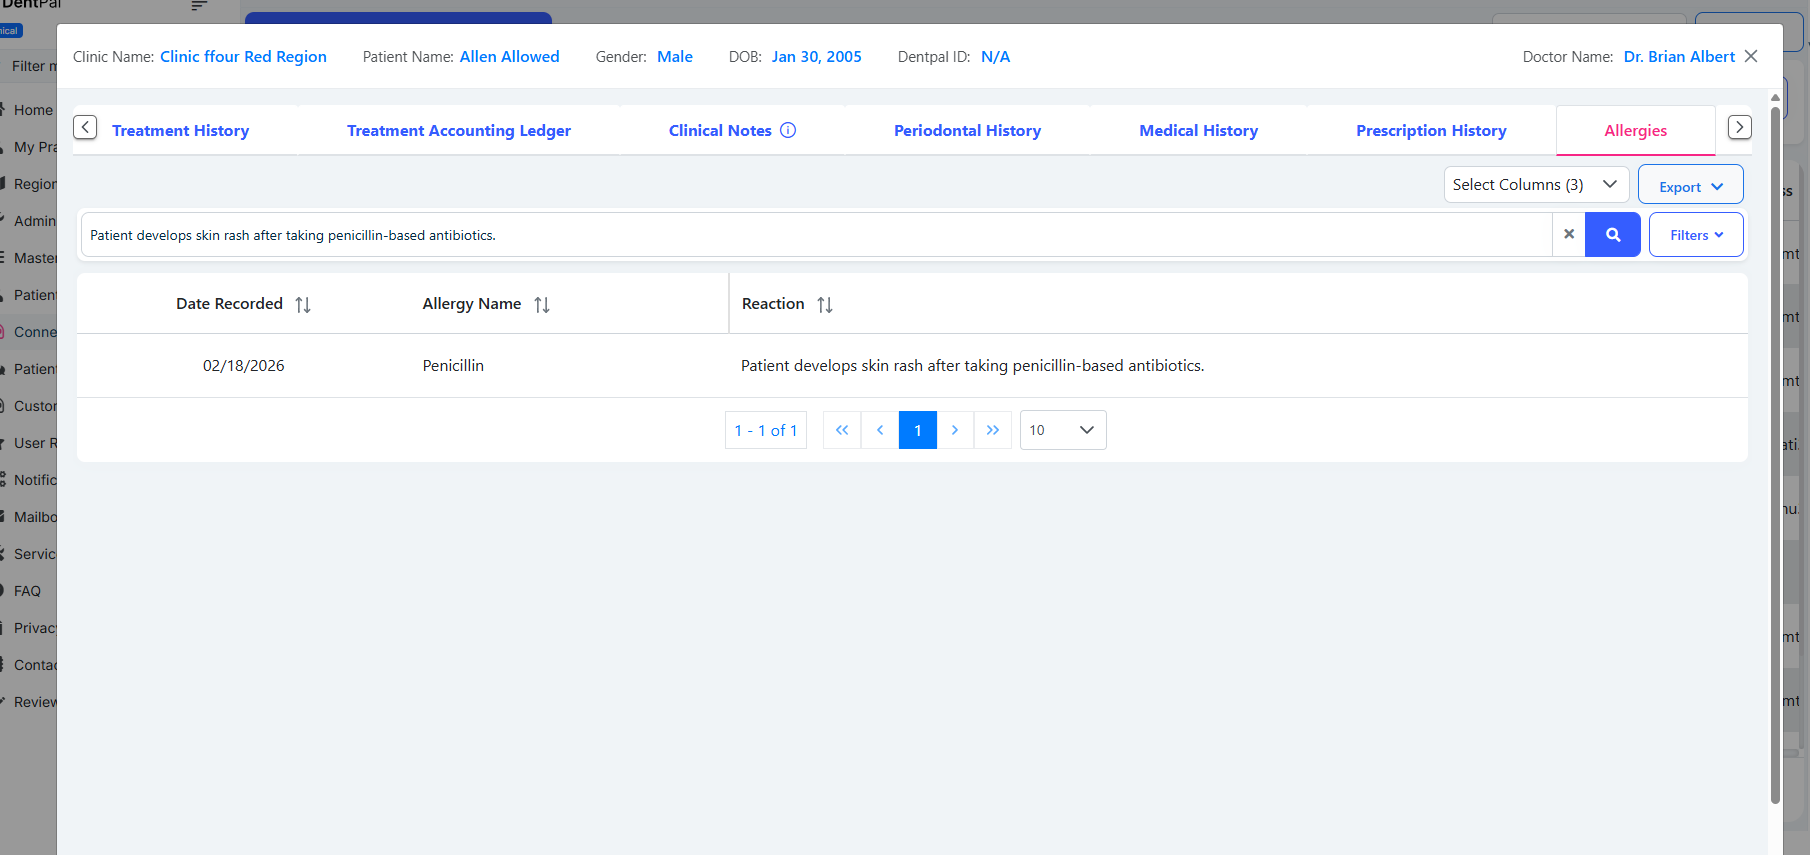Open the Select Columns dropdown
This screenshot has height=855, width=1810.
(1535, 185)
